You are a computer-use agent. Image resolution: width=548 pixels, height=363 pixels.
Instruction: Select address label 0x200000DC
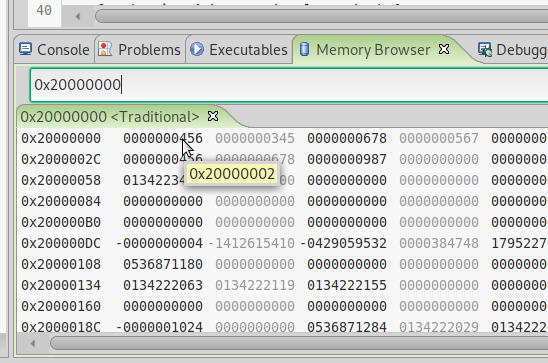(61, 243)
